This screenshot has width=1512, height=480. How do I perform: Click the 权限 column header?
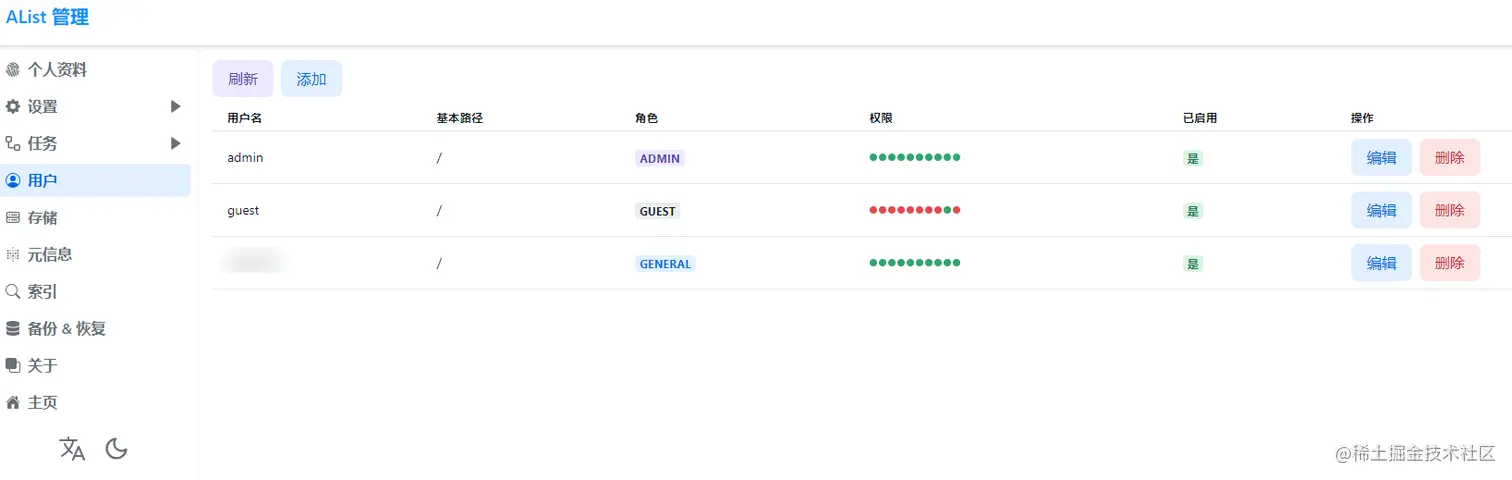[x=881, y=118]
